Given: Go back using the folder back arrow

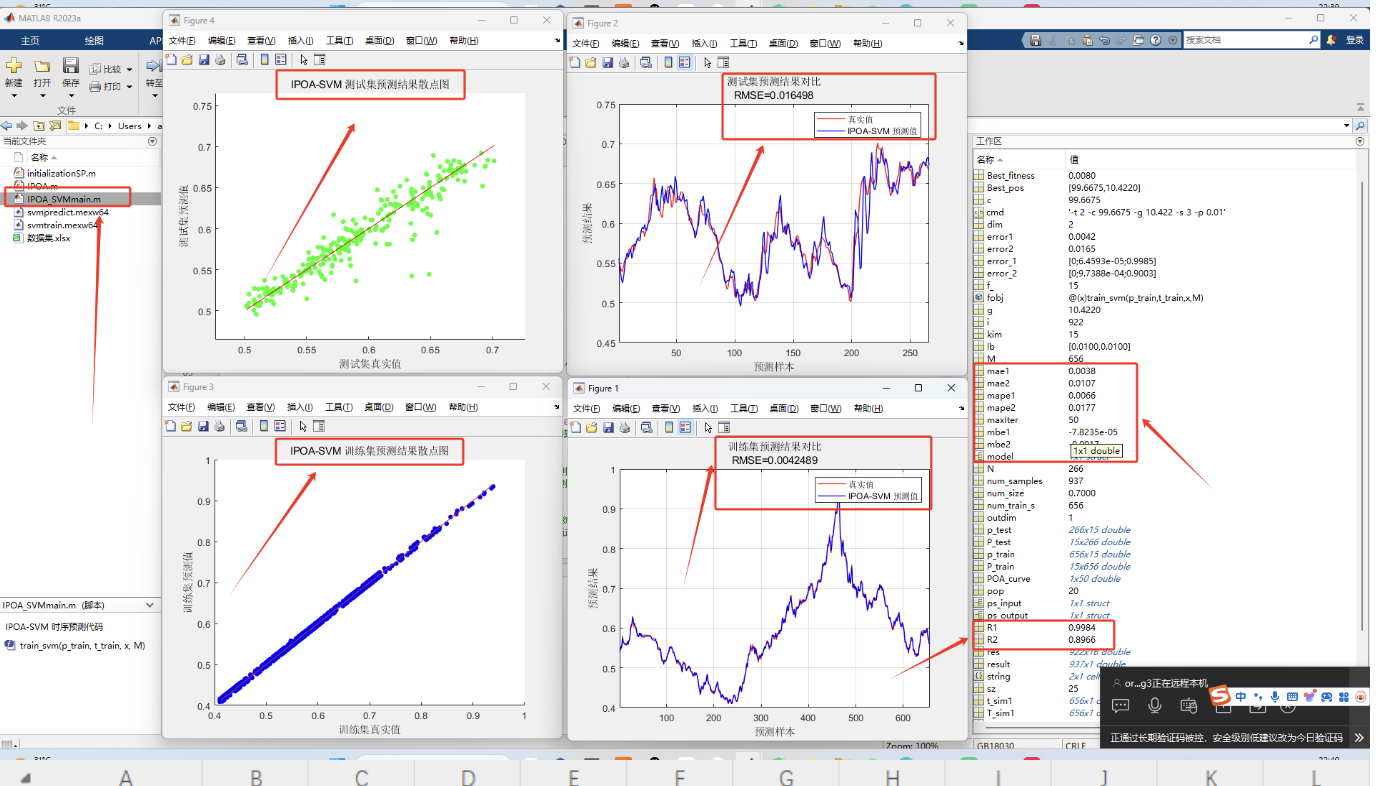Looking at the screenshot, I should 7,125.
